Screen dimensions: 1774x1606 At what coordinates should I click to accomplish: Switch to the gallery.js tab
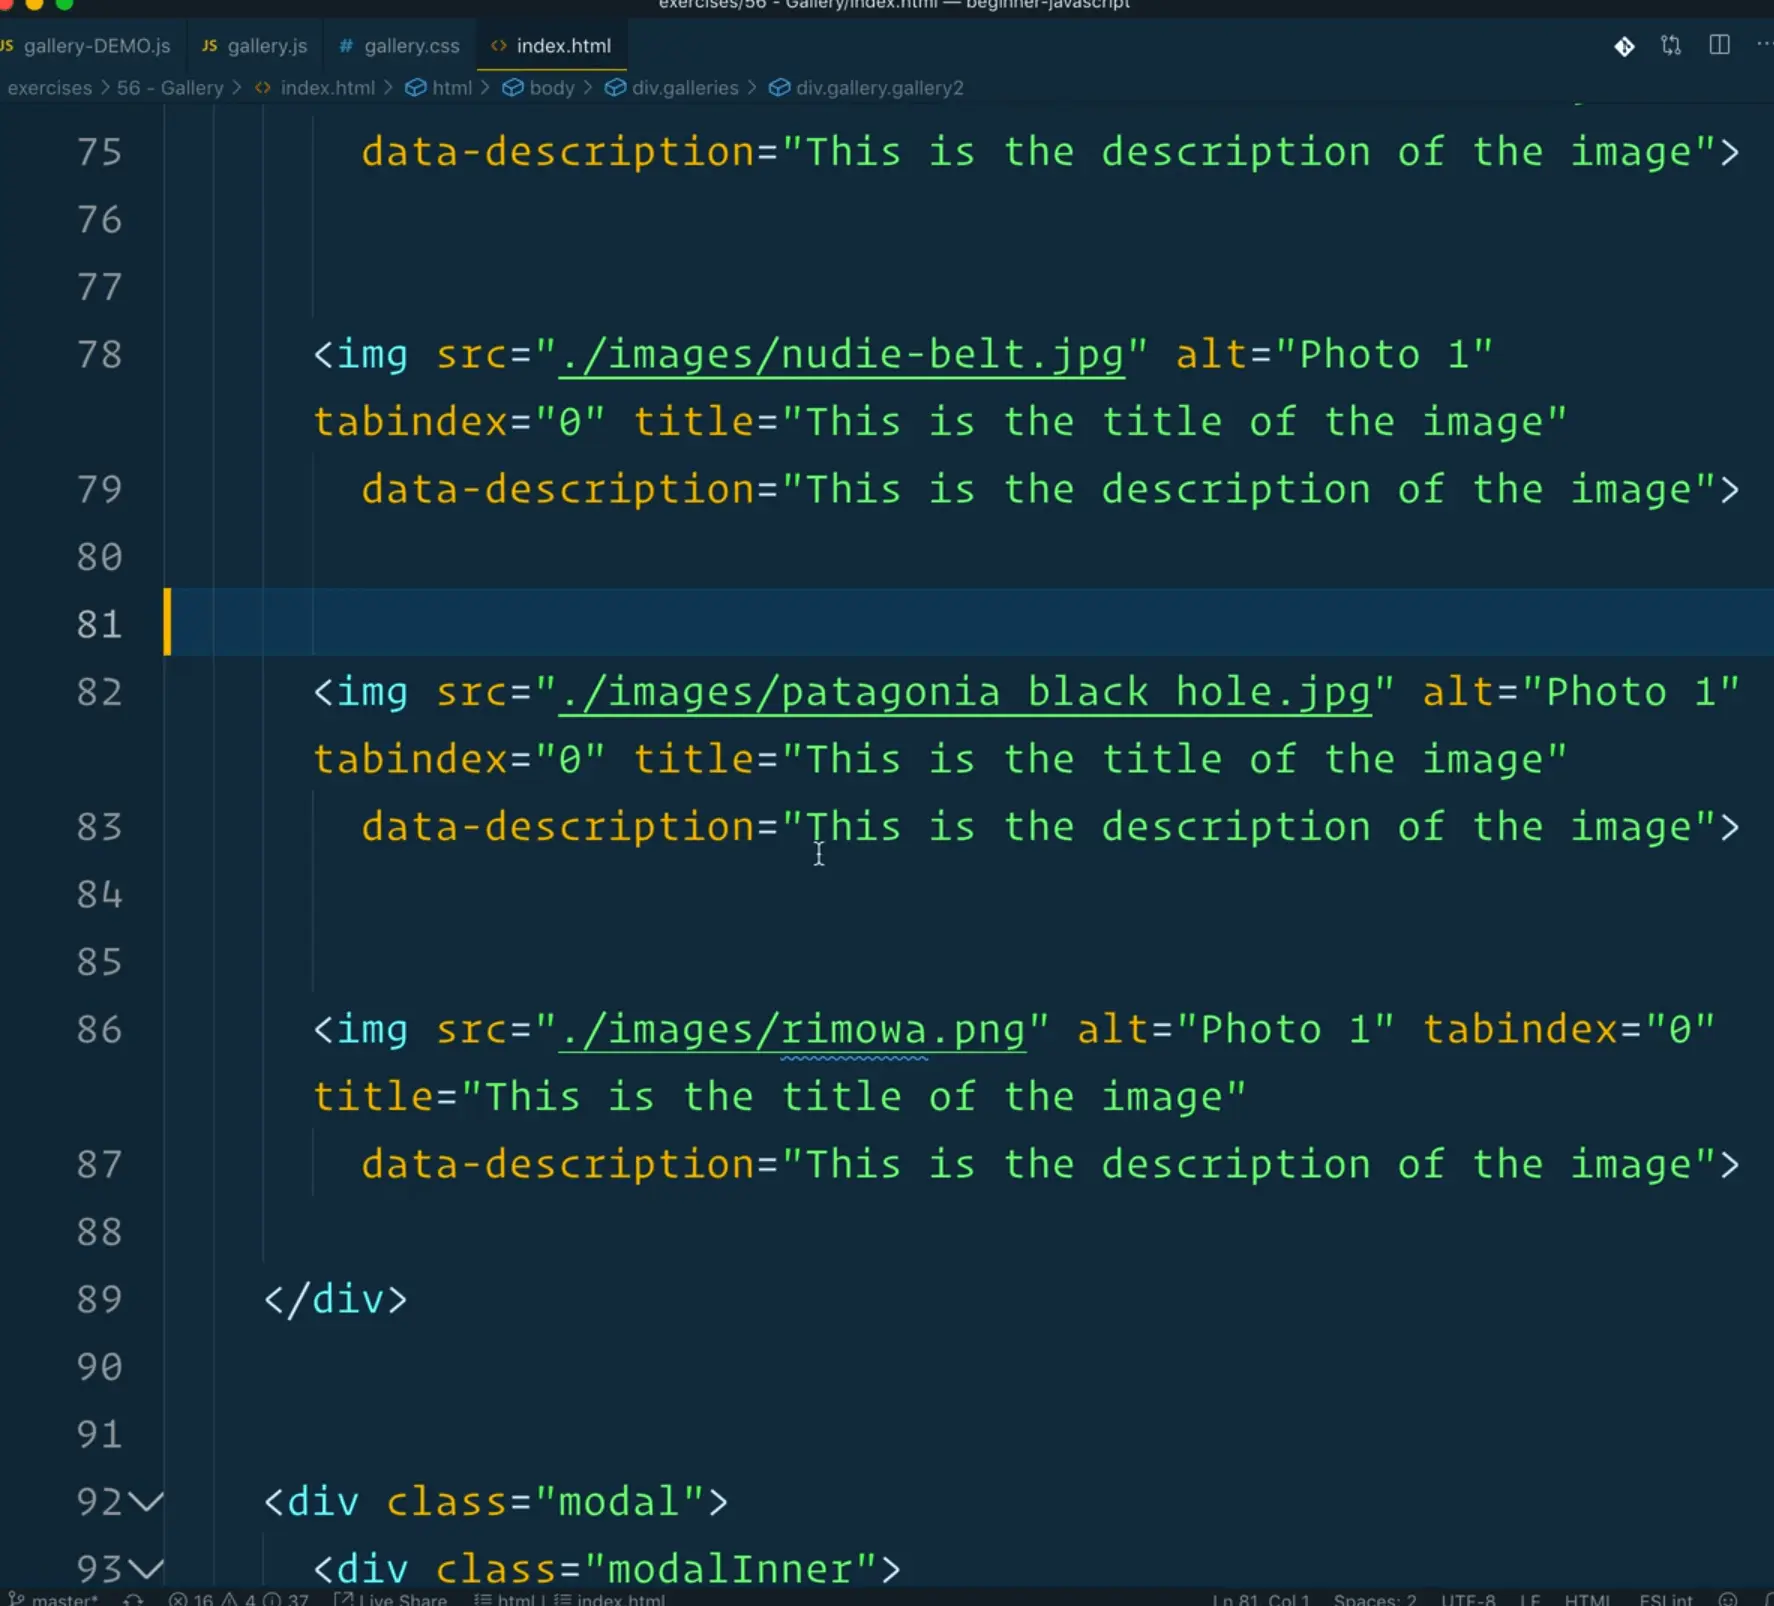point(266,46)
